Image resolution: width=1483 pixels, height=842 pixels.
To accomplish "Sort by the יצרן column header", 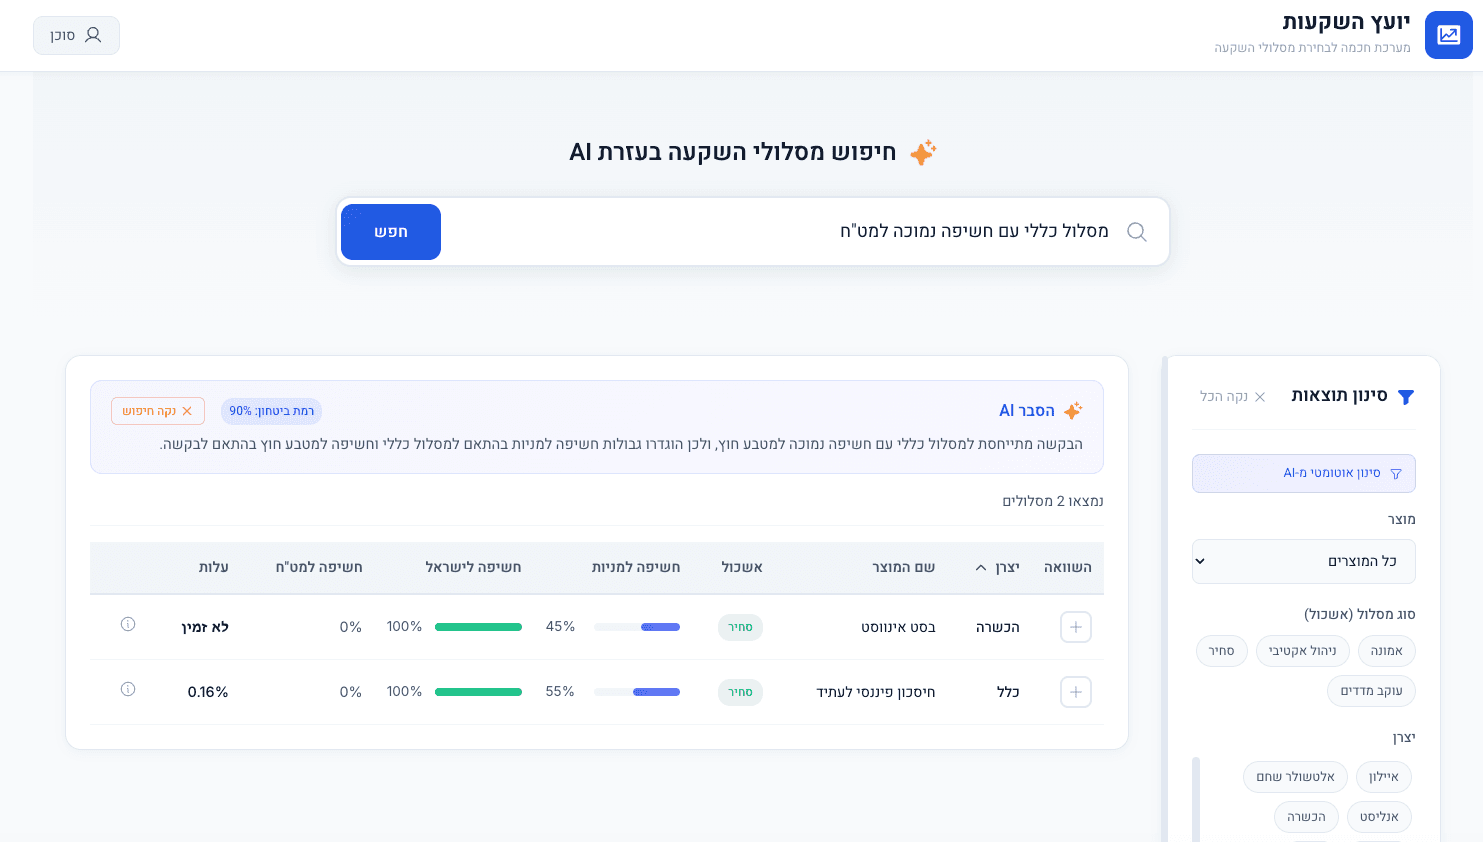I will click(998, 567).
